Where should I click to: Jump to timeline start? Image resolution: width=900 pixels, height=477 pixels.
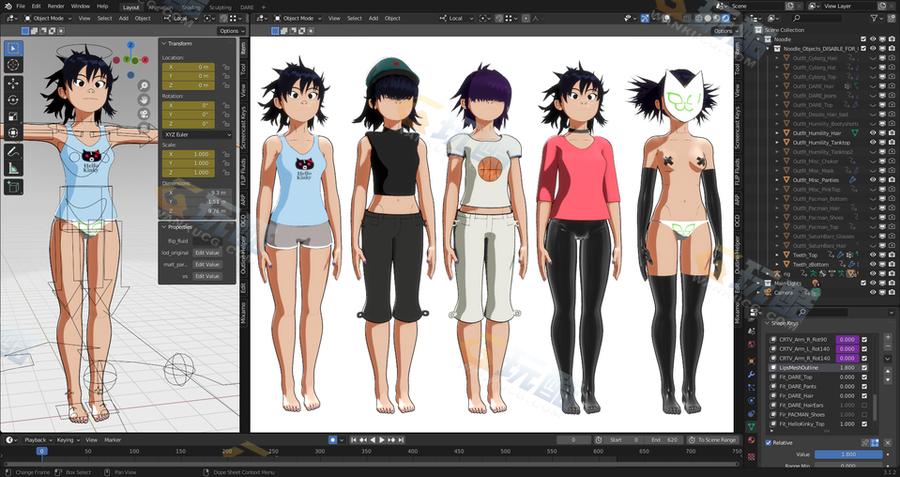tap(354, 440)
